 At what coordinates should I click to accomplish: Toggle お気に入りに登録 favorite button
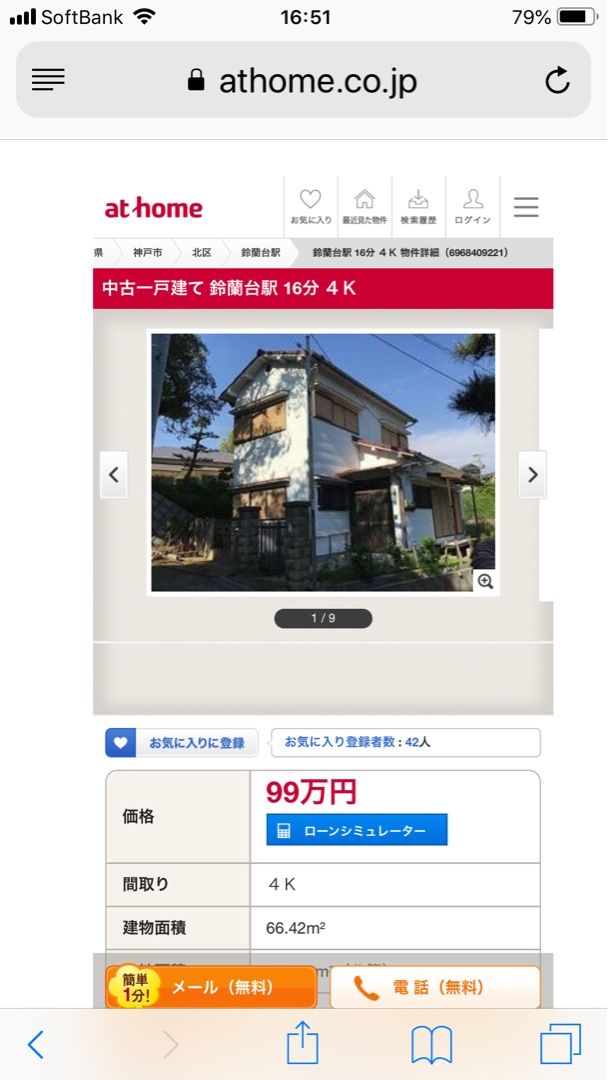point(182,743)
